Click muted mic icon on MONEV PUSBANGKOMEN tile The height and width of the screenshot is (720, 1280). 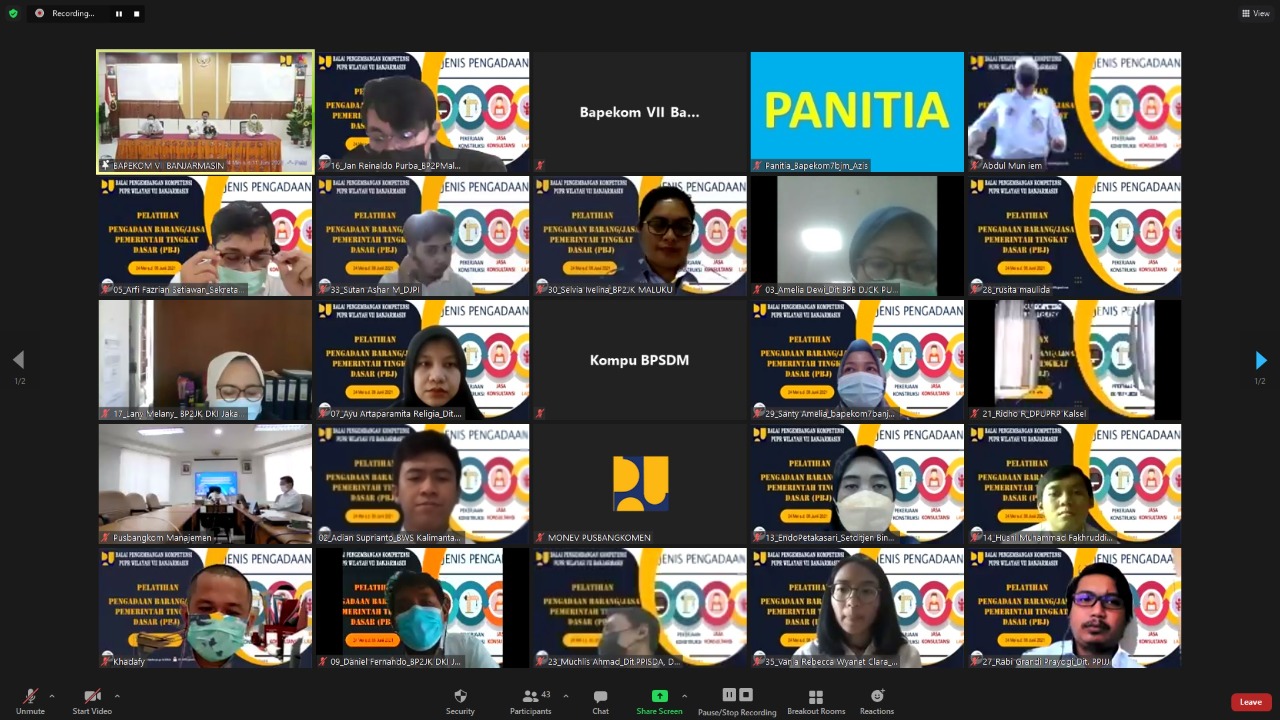(540, 537)
